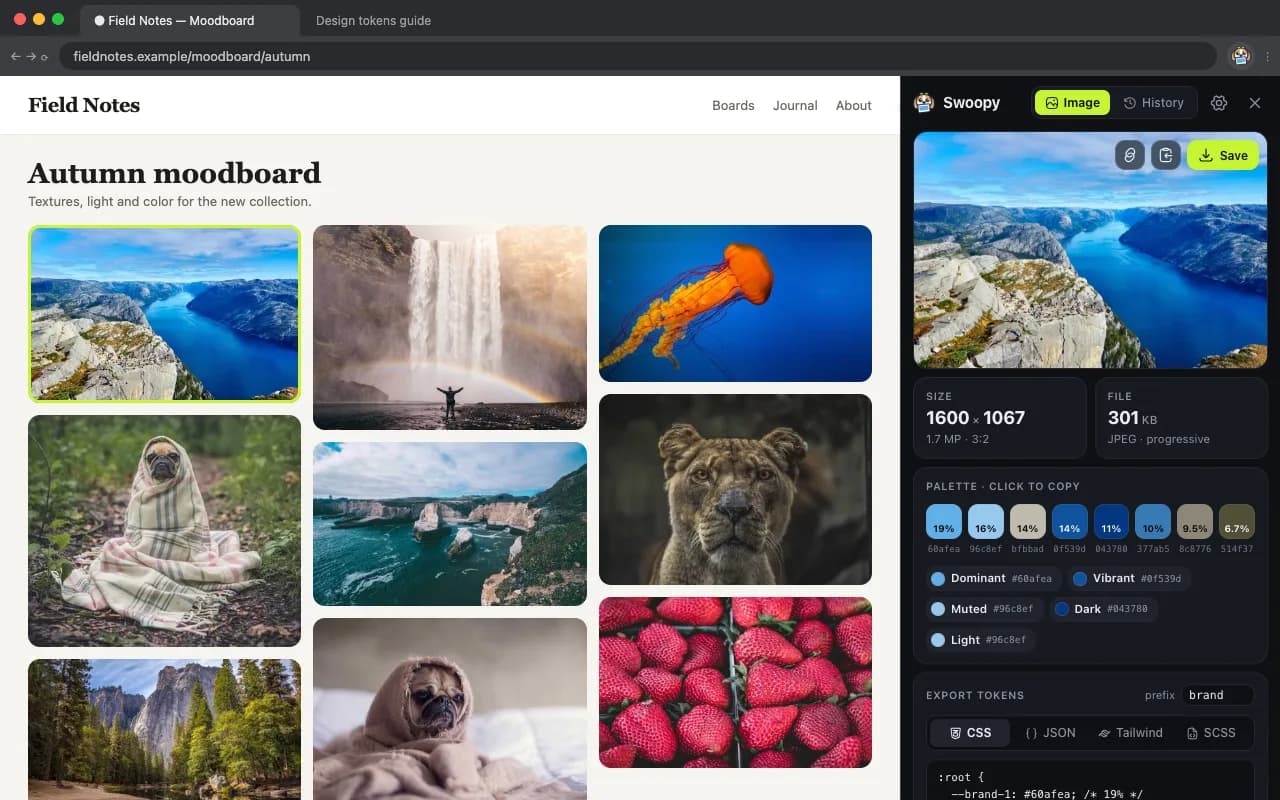Reload the page with the refresh icon
The width and height of the screenshot is (1280, 800).
pyautogui.click(x=44, y=57)
